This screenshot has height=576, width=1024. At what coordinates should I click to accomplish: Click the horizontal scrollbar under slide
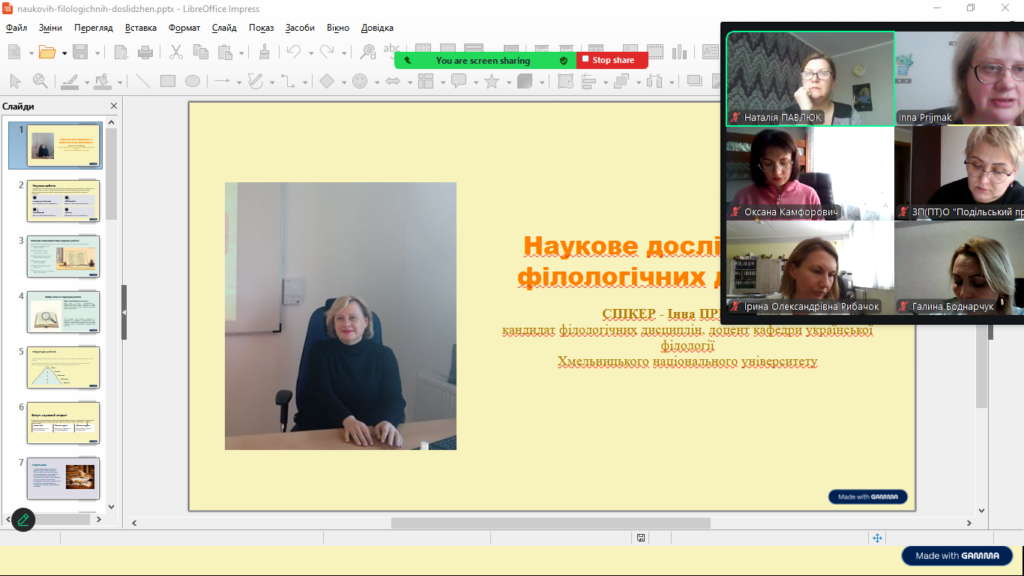pyautogui.click(x=550, y=523)
